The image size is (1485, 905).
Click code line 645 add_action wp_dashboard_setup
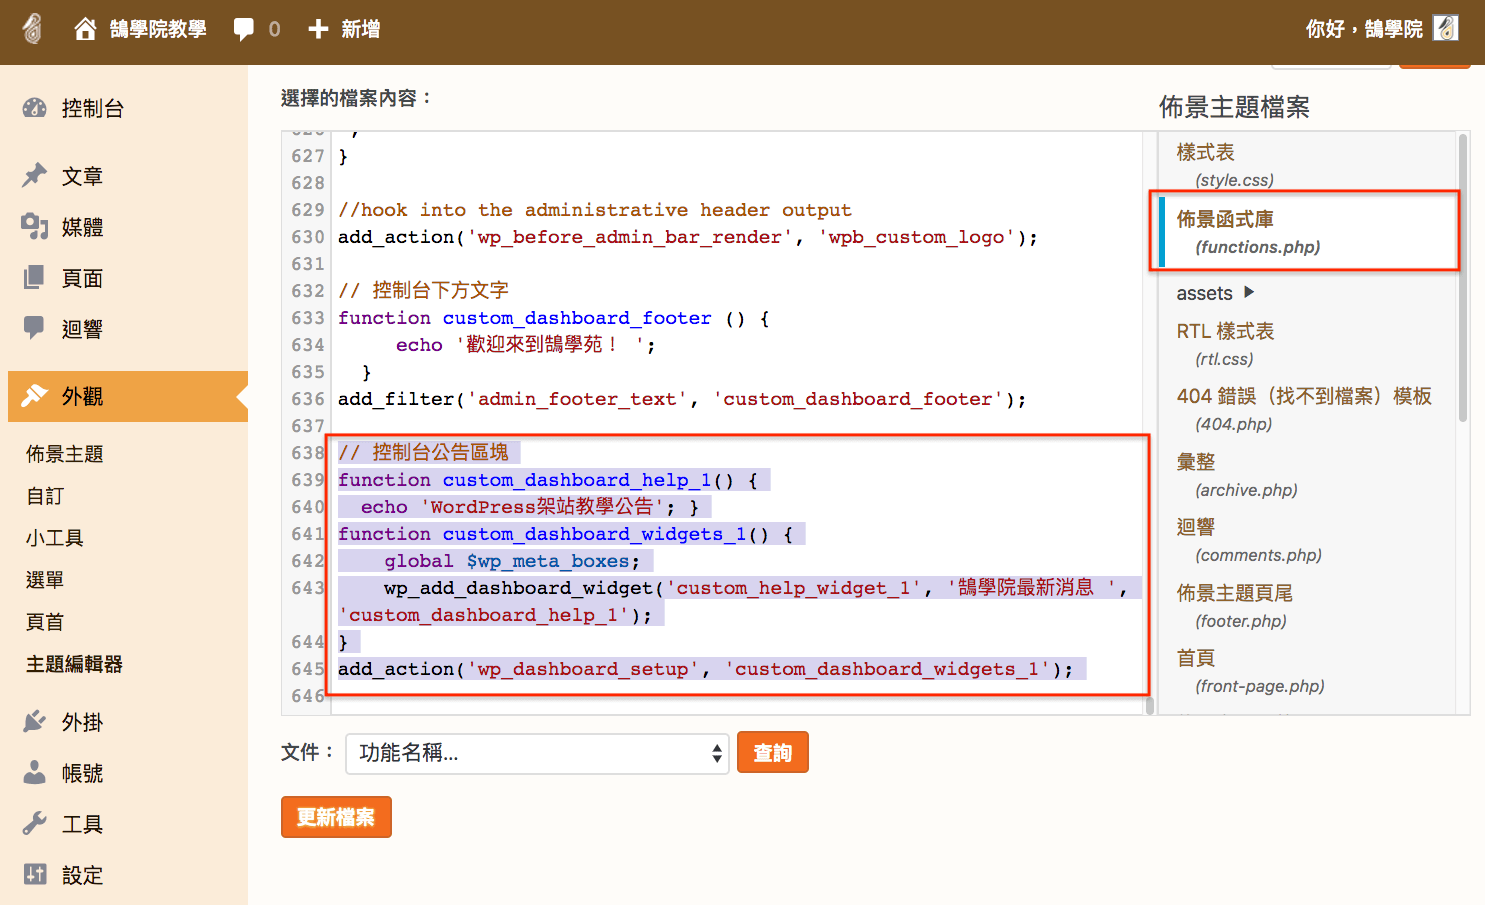(x=705, y=669)
